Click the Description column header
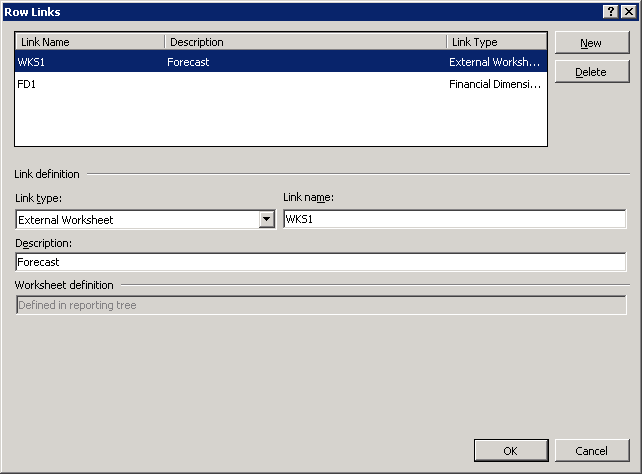 click(305, 42)
